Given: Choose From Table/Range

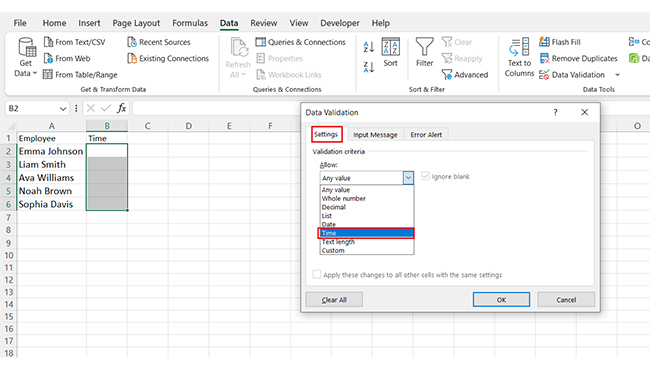Looking at the screenshot, I should coord(80,75).
